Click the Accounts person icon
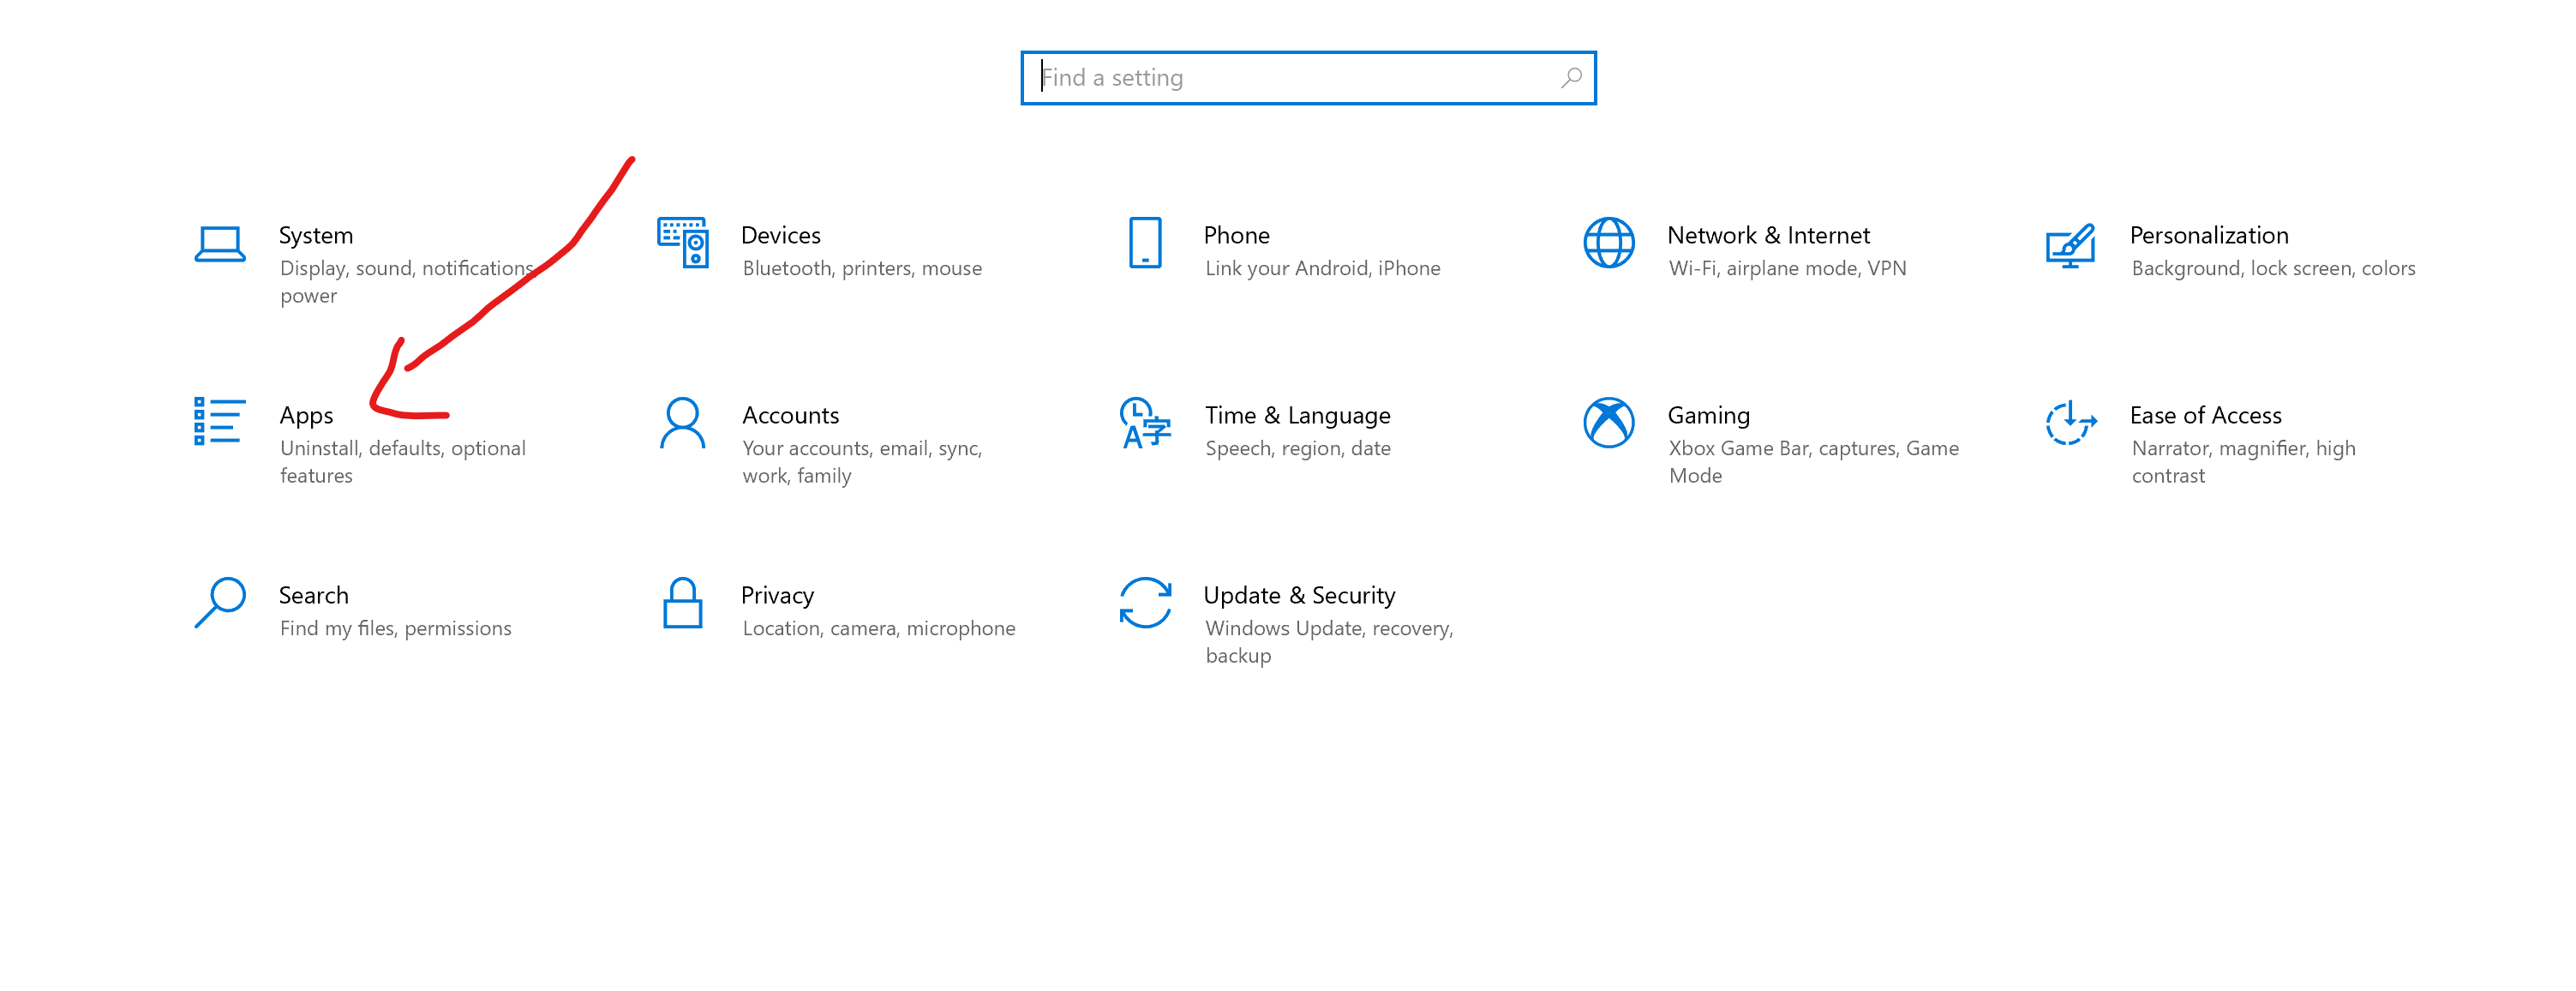2576x991 pixels. [683, 423]
